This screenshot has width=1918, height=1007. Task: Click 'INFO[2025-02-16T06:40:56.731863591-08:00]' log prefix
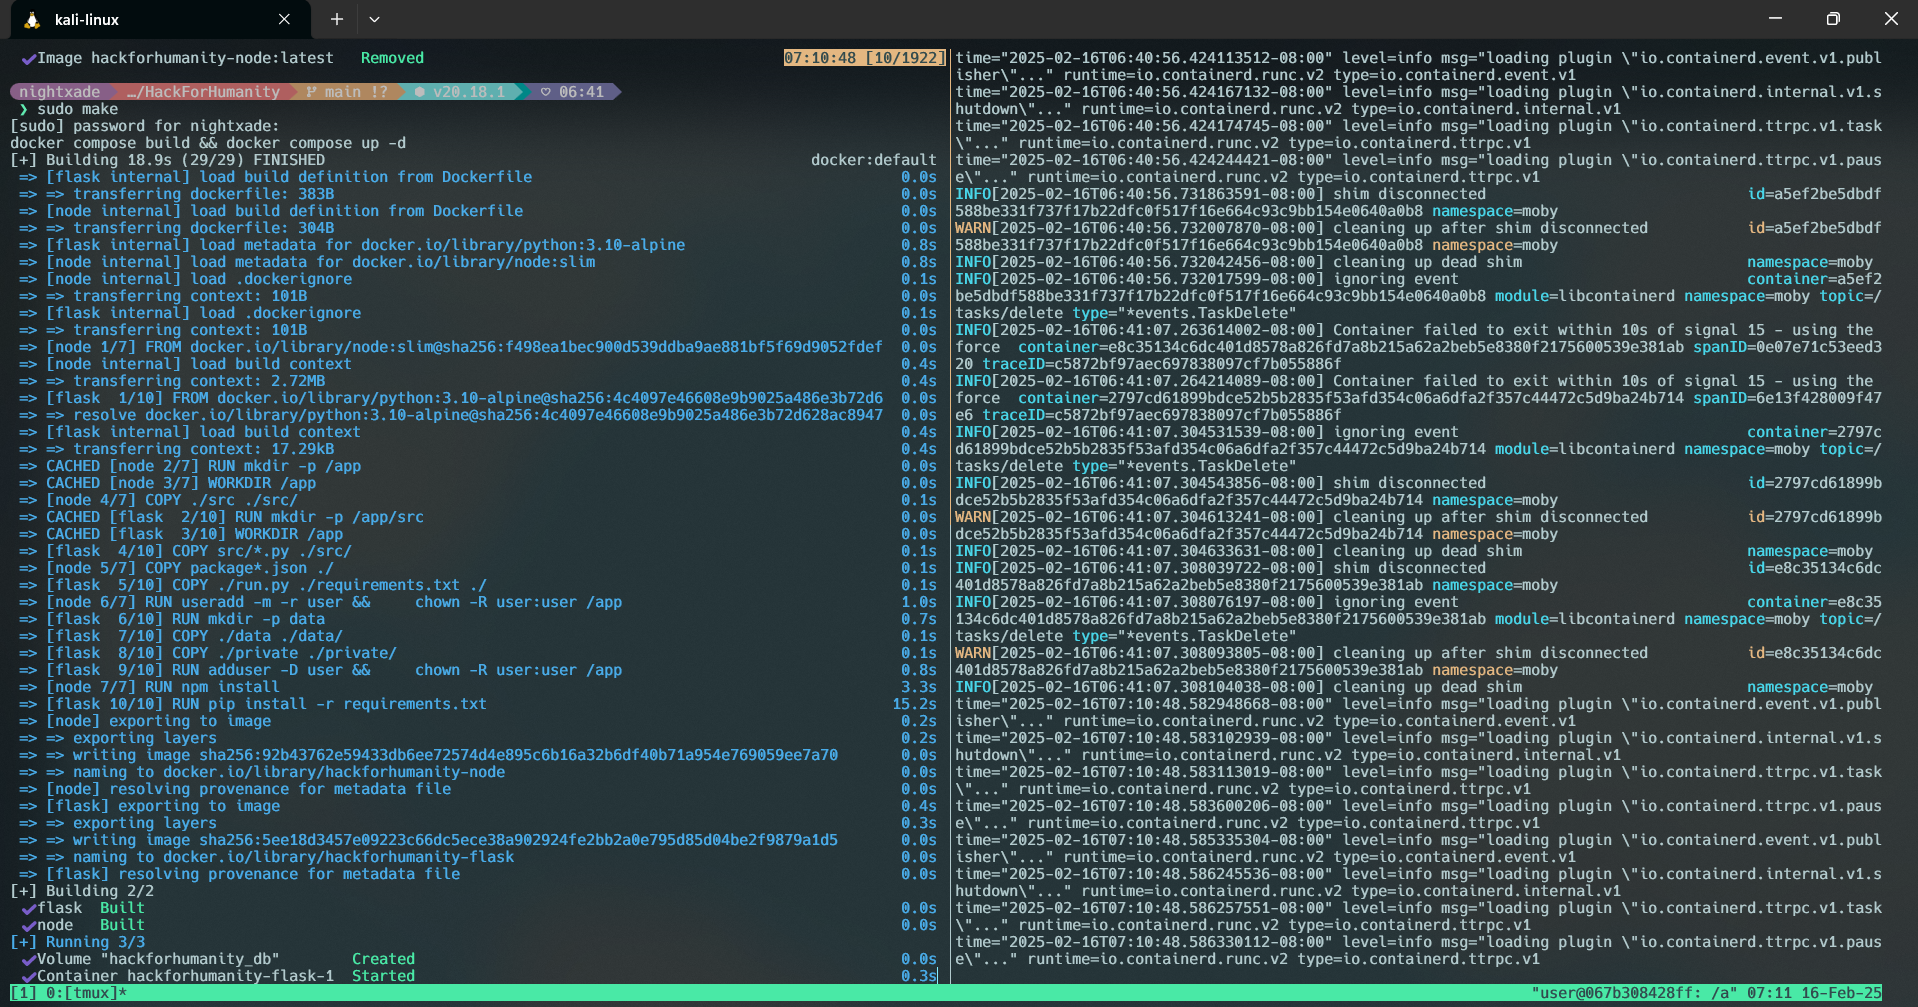coord(1139,194)
